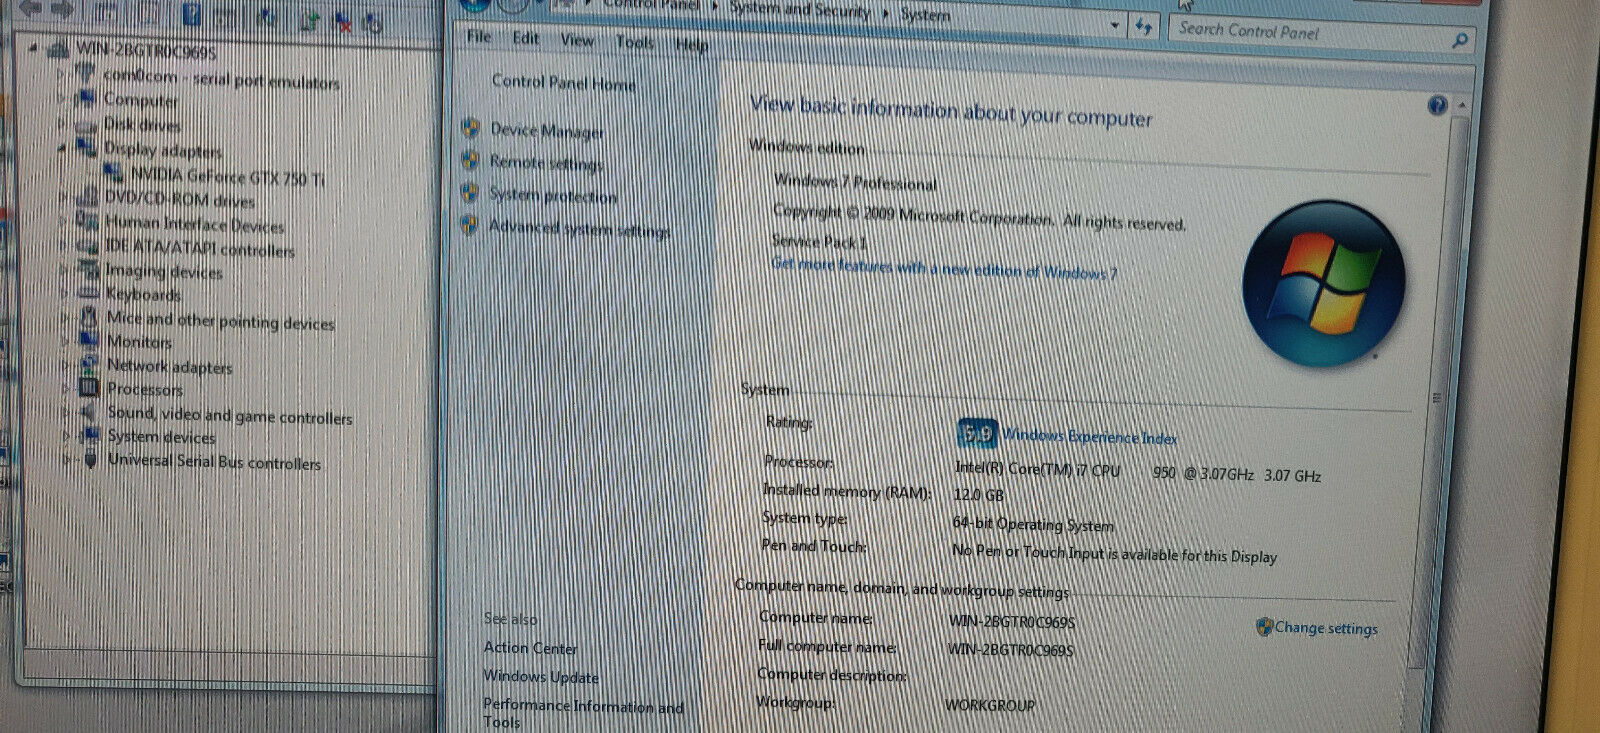Expand IDE ATA/ATAPI controllers node
Viewport: 1600px width, 733px height.
[63, 244]
